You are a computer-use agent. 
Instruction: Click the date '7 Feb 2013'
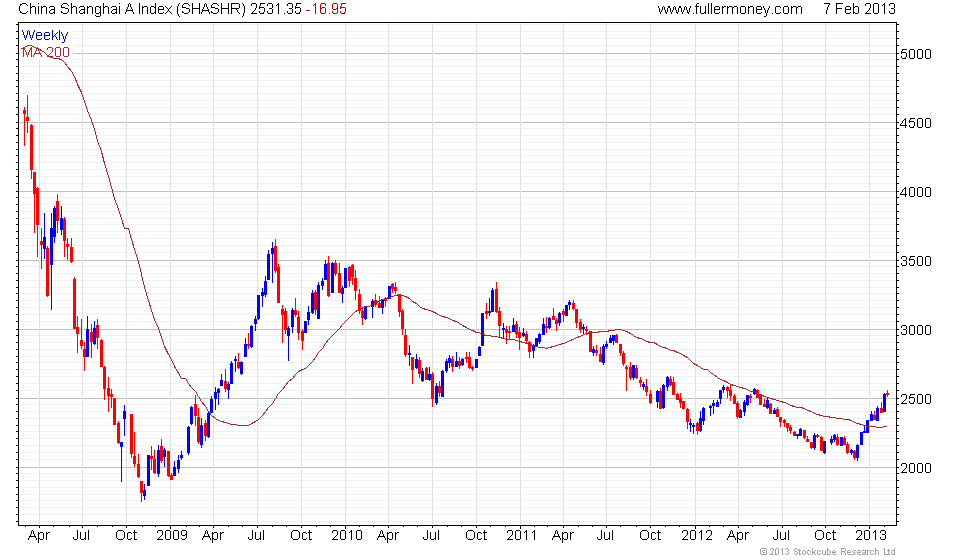click(x=859, y=9)
